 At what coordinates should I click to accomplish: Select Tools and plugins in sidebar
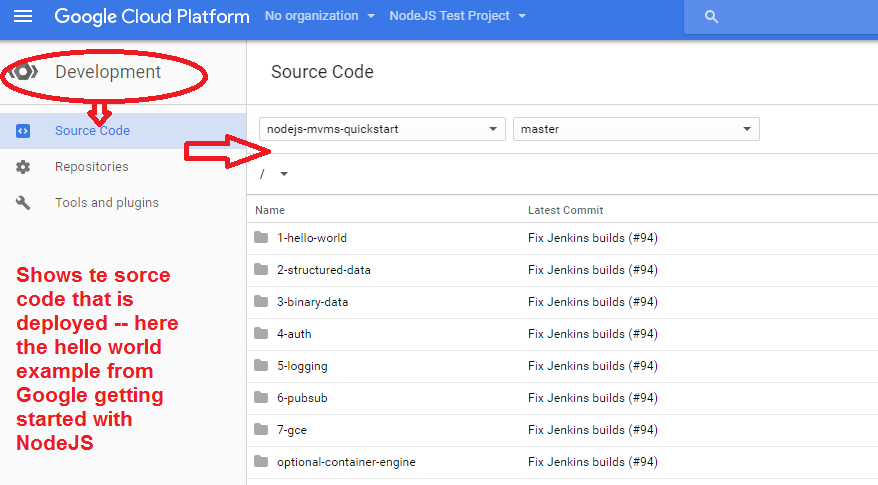pos(106,203)
